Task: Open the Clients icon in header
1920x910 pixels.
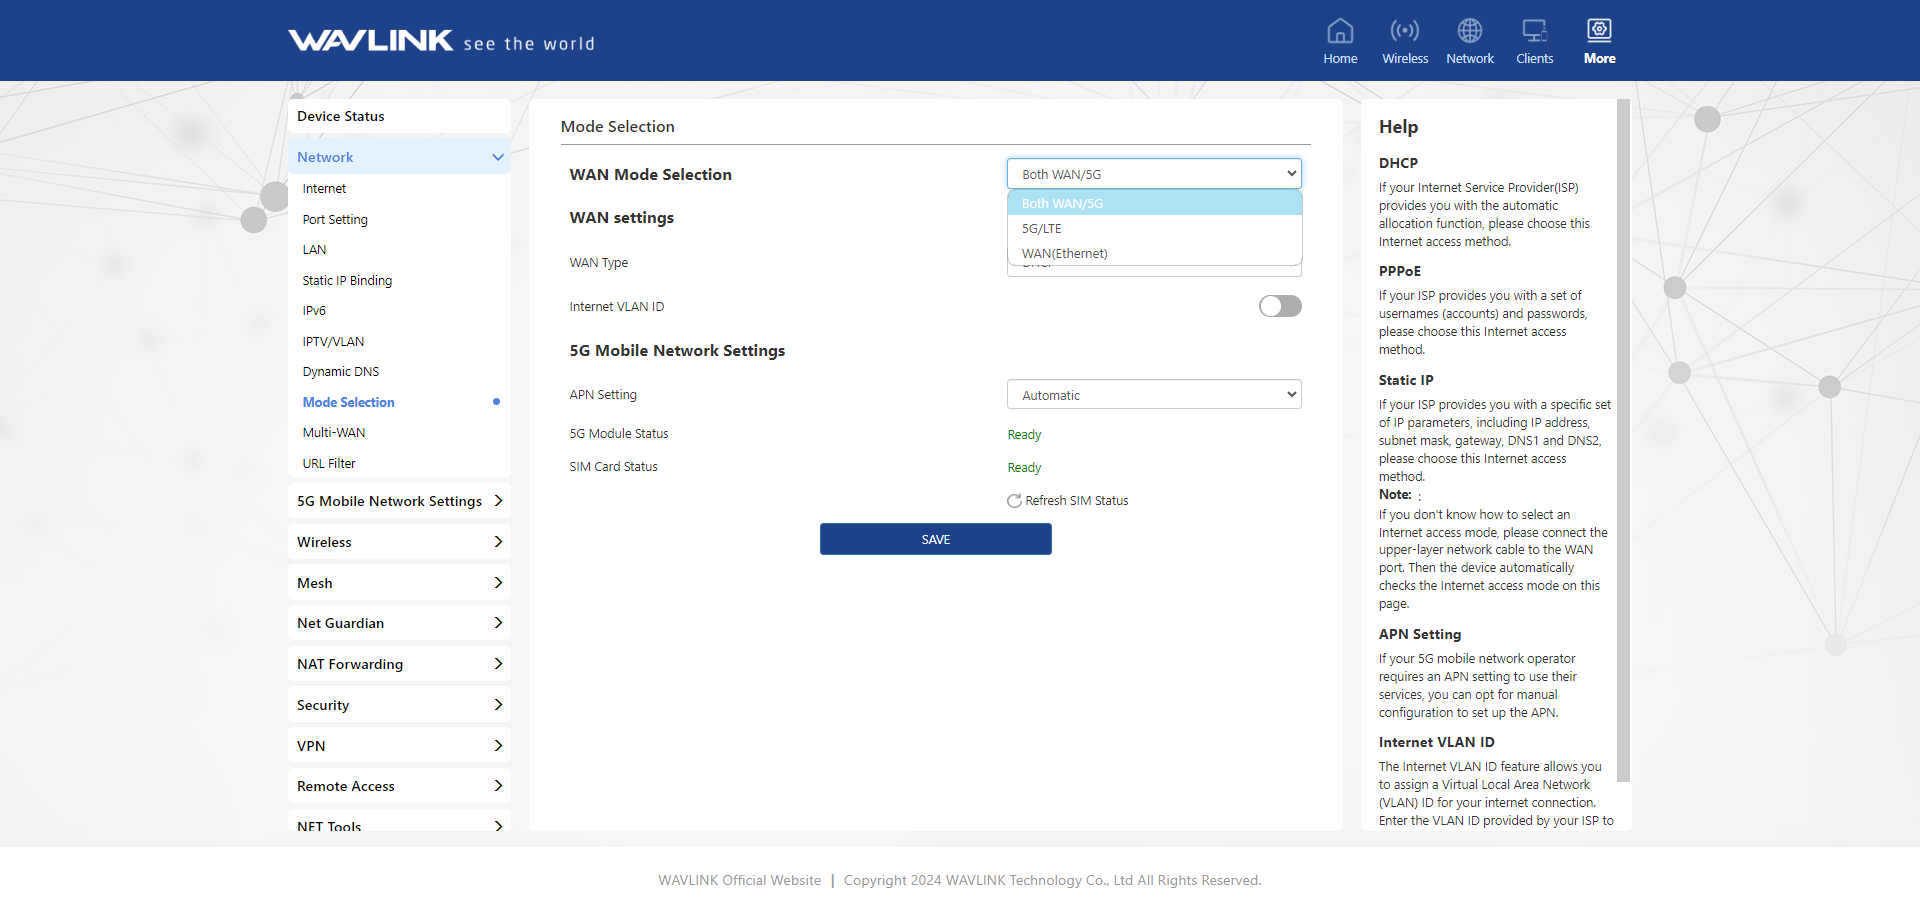Action: click(1534, 32)
